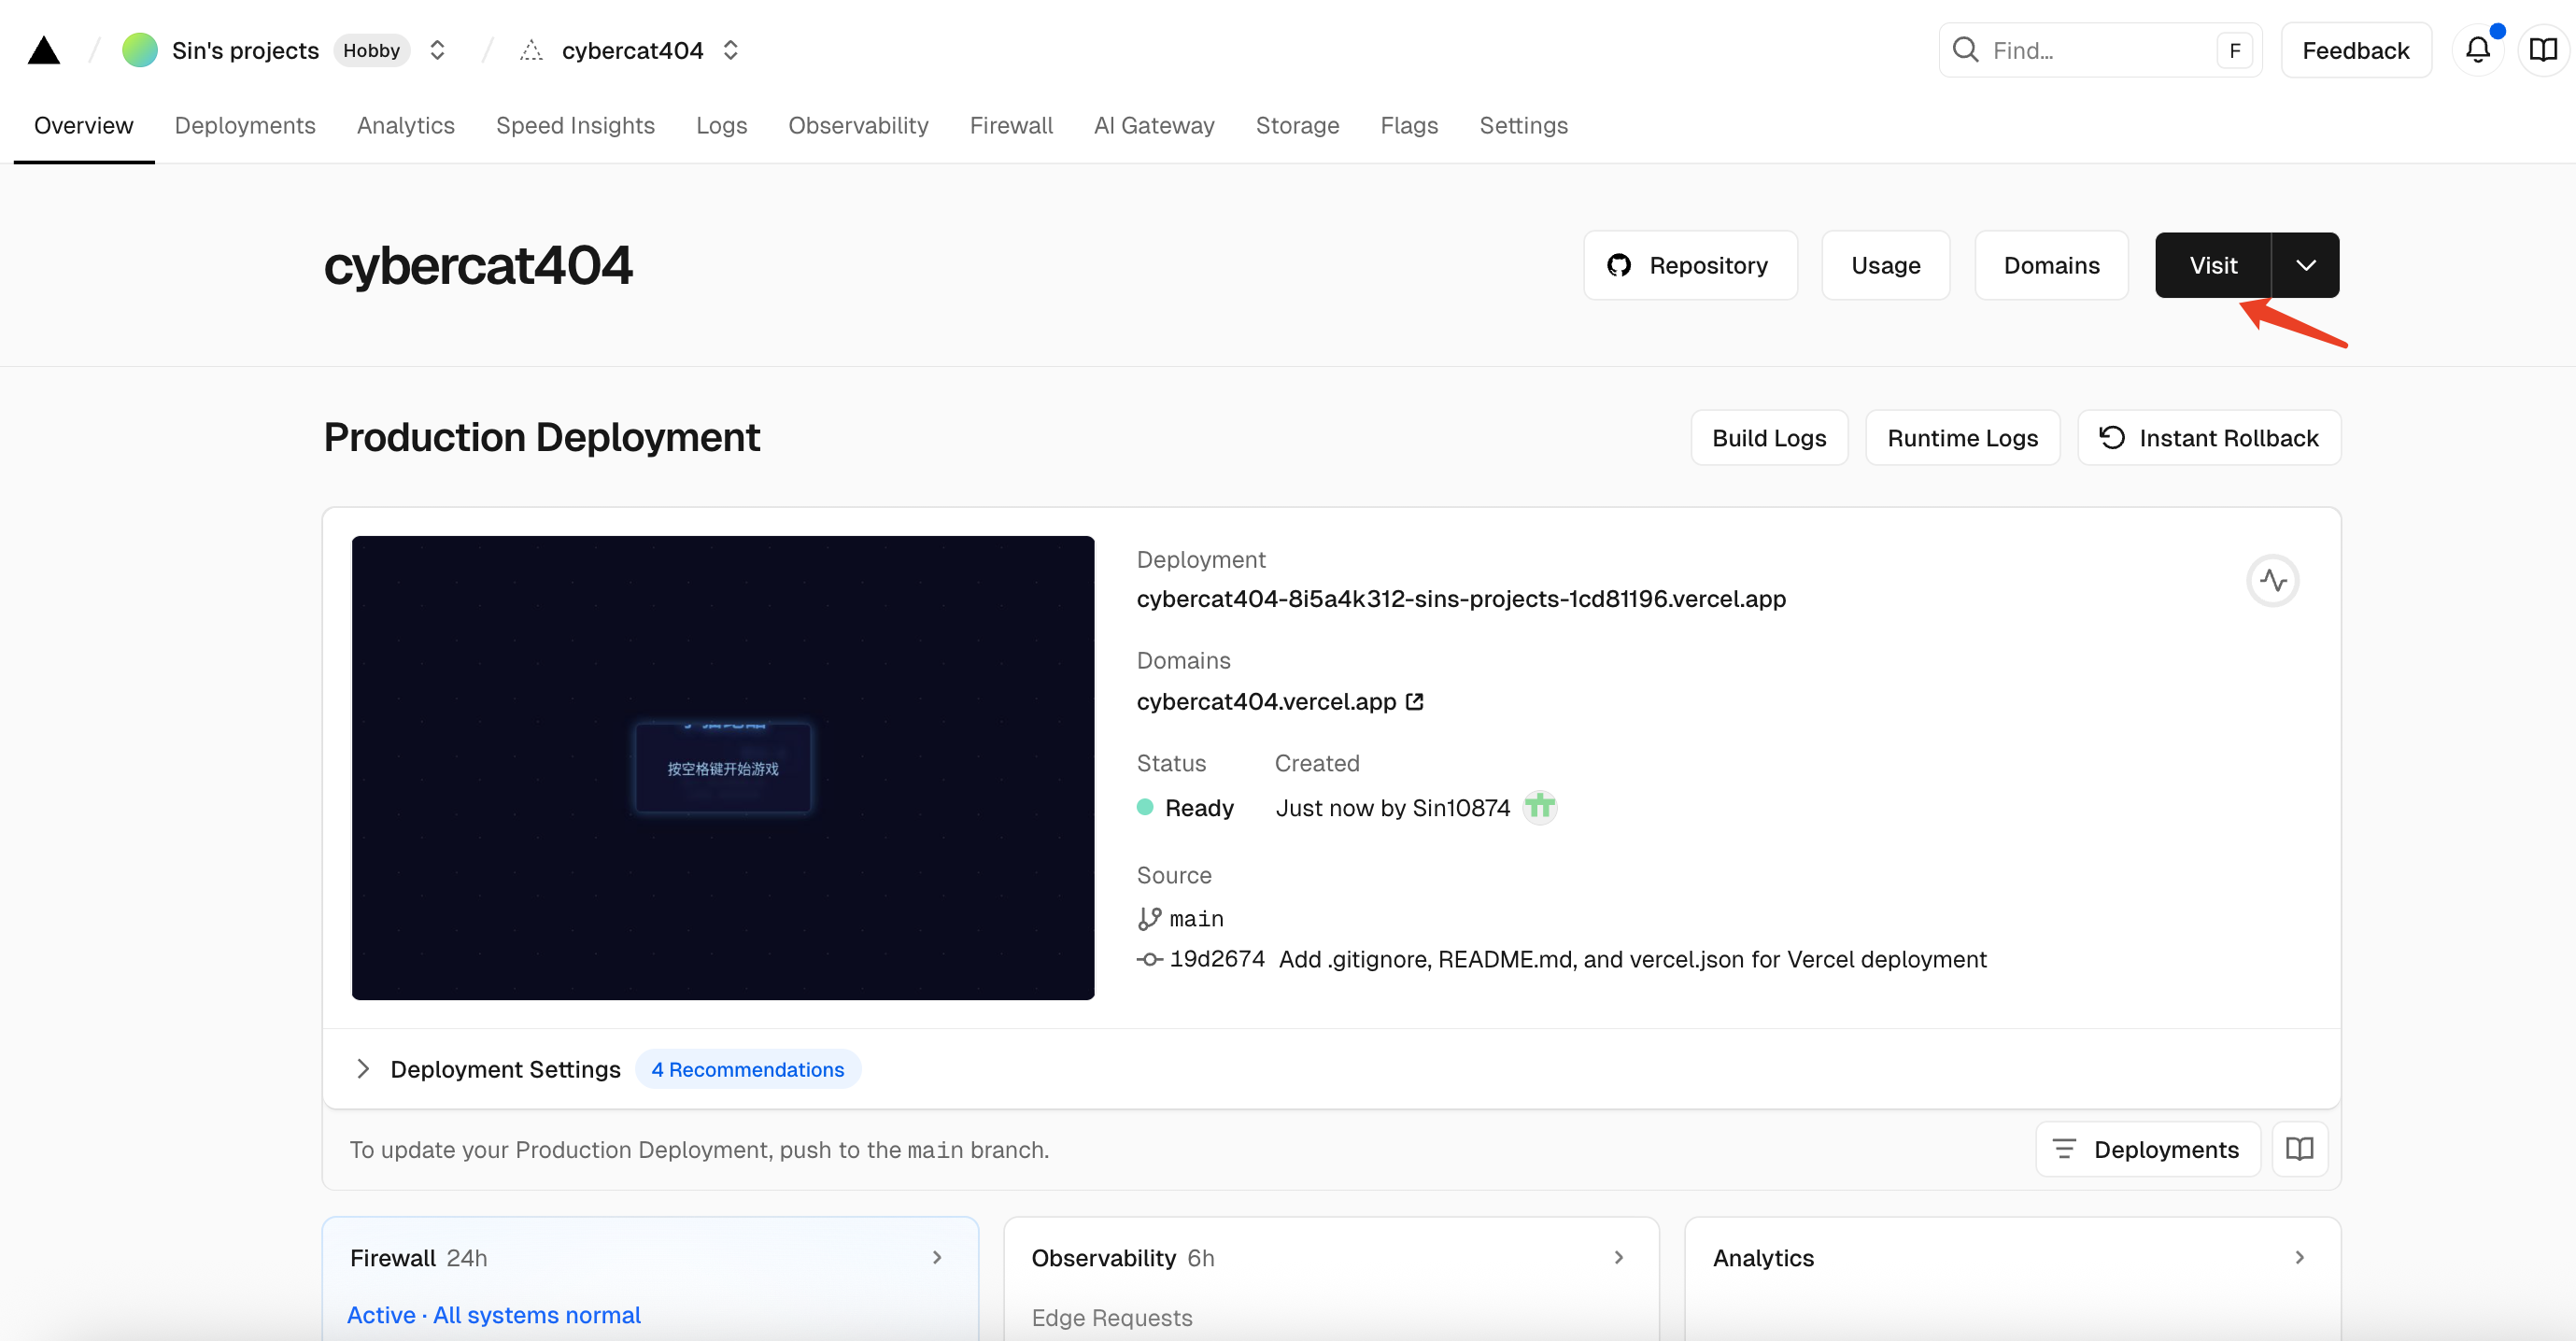This screenshot has width=2576, height=1341.
Task: Click the main branch link
Action: pos(1196,918)
